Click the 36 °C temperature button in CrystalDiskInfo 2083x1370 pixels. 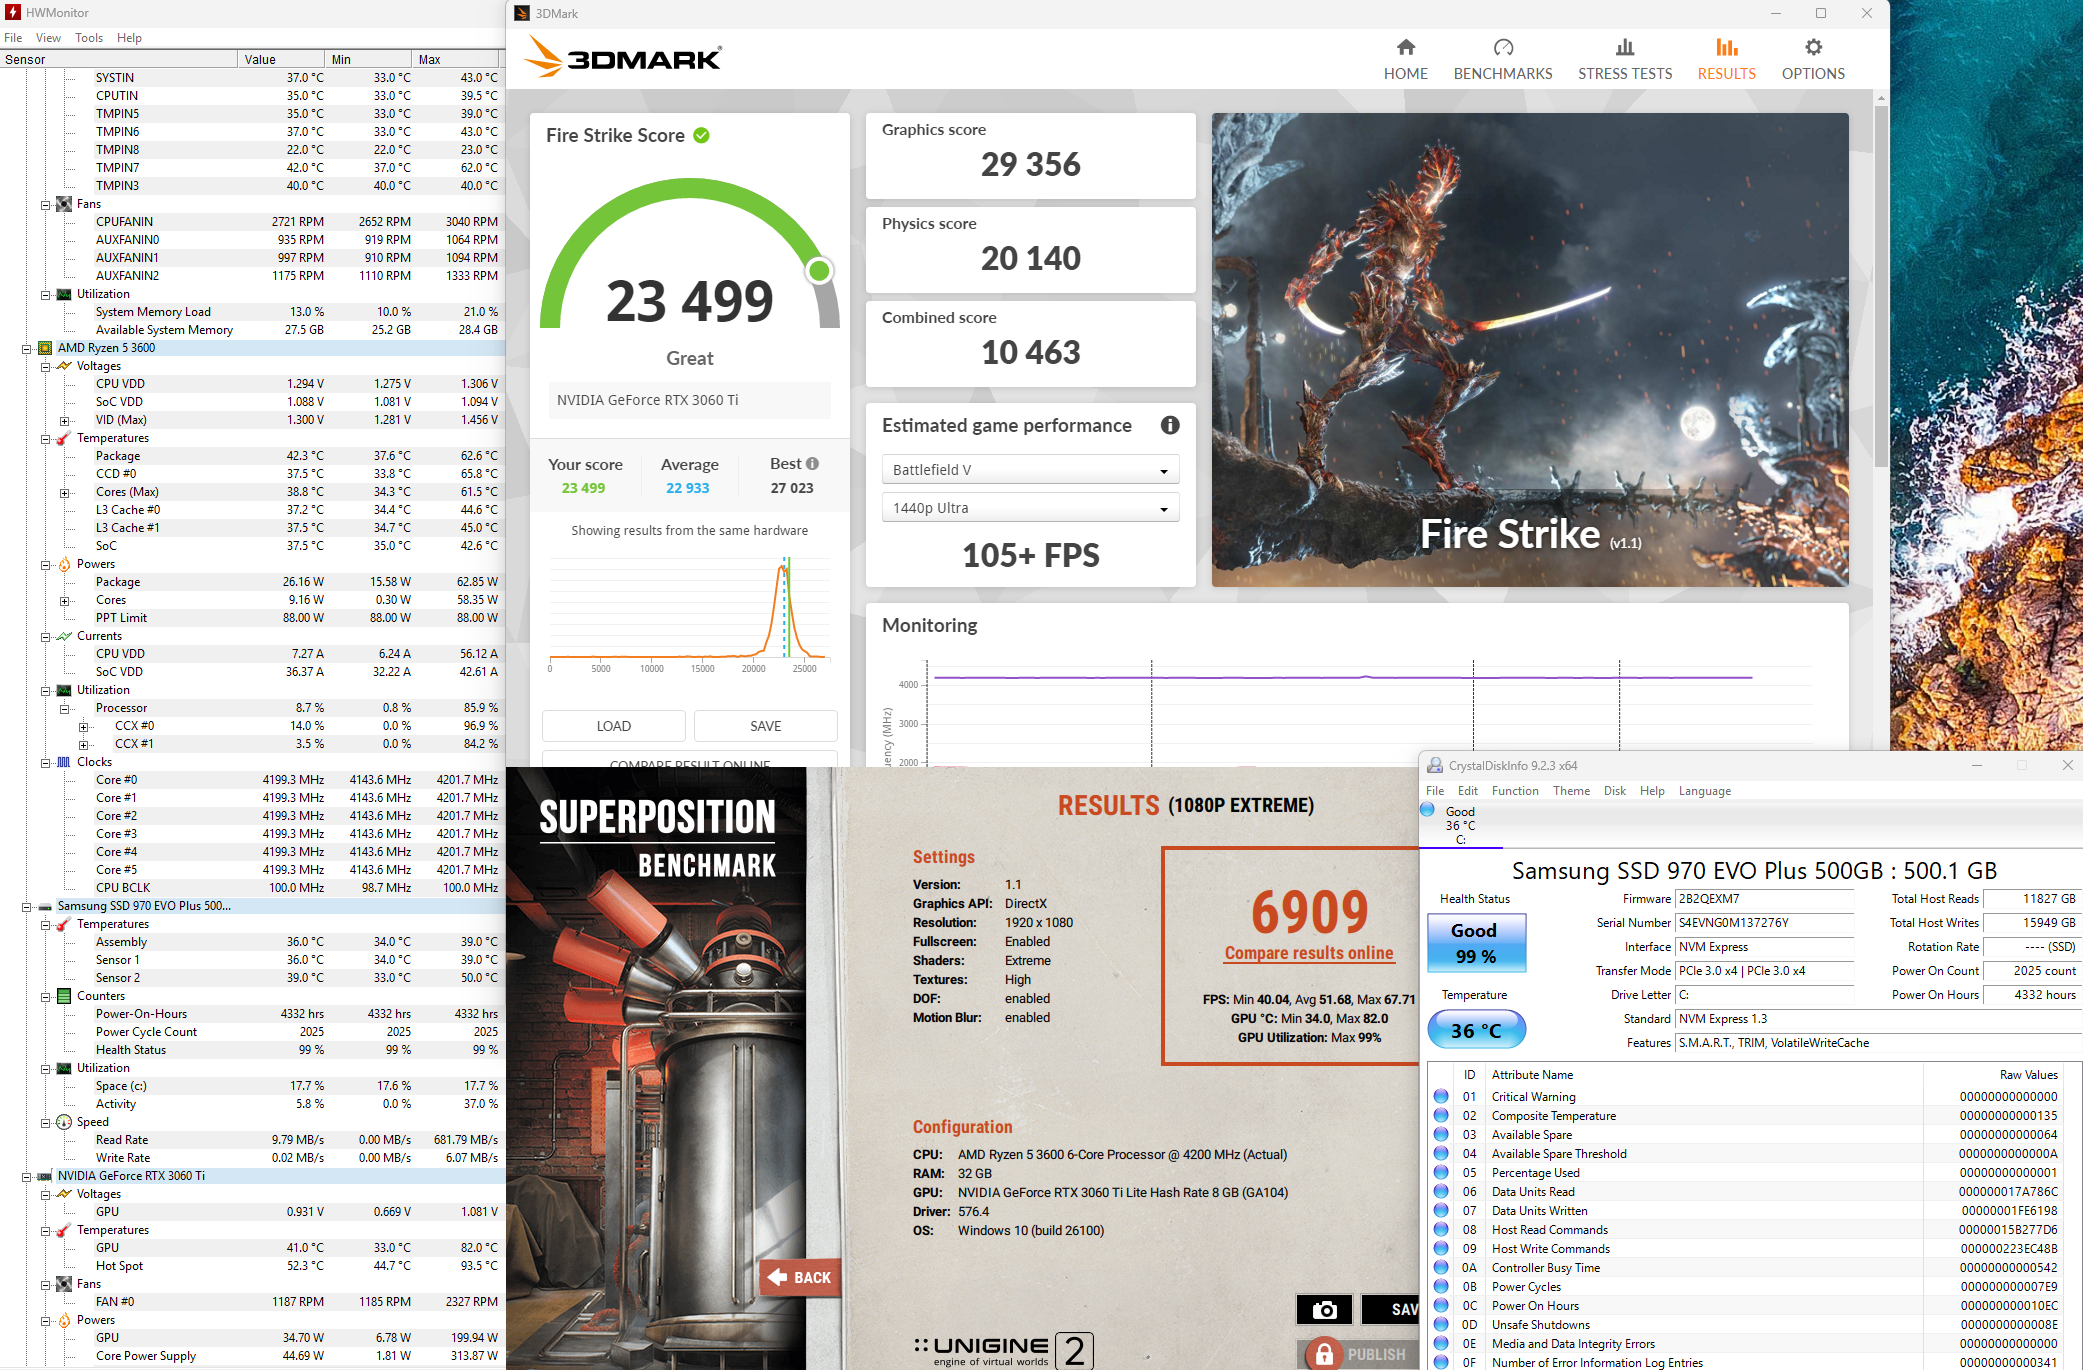click(1475, 1030)
